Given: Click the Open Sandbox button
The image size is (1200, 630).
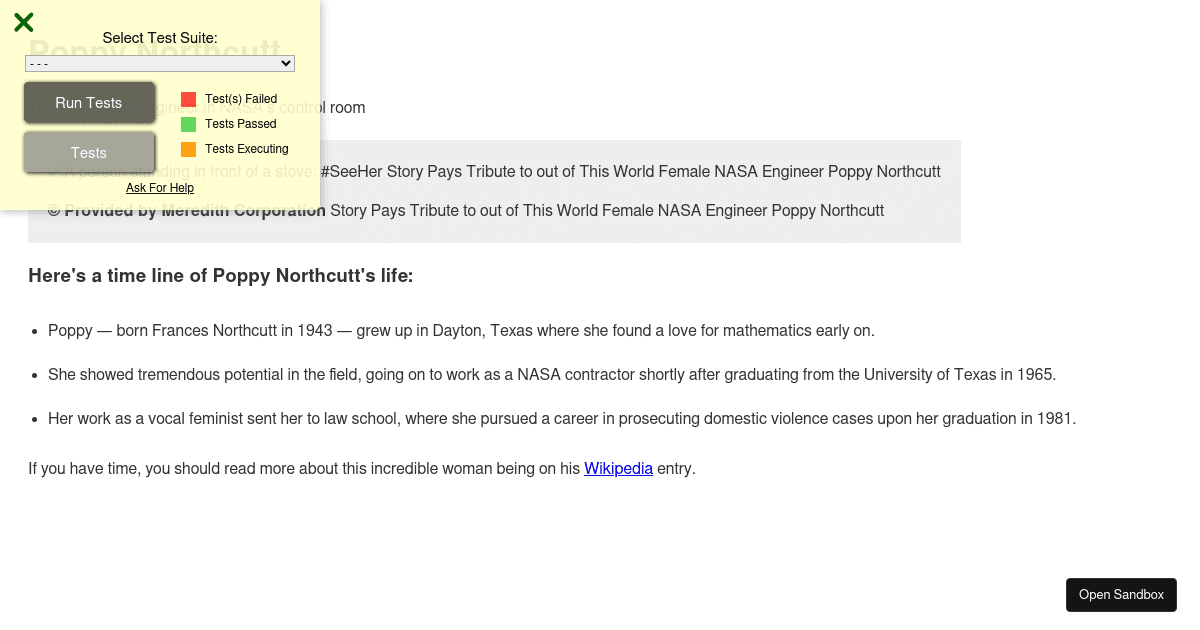Looking at the screenshot, I should pos(1121,595).
